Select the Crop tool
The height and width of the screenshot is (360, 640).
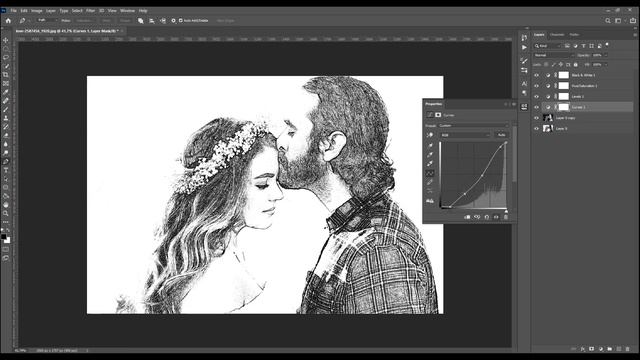point(6,75)
